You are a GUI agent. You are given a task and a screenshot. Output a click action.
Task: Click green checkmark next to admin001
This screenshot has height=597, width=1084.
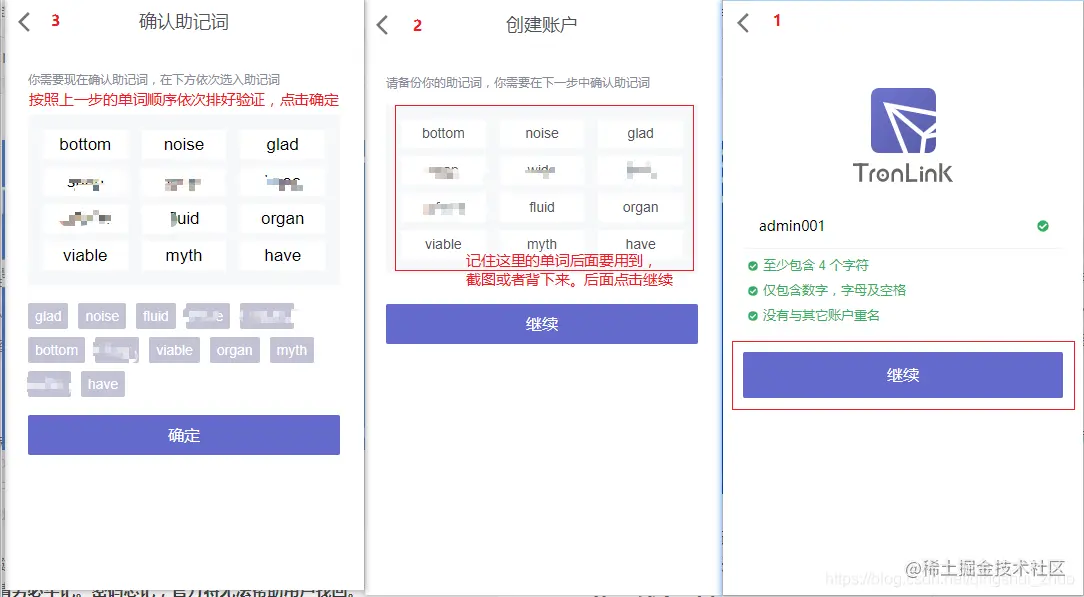point(1043,226)
